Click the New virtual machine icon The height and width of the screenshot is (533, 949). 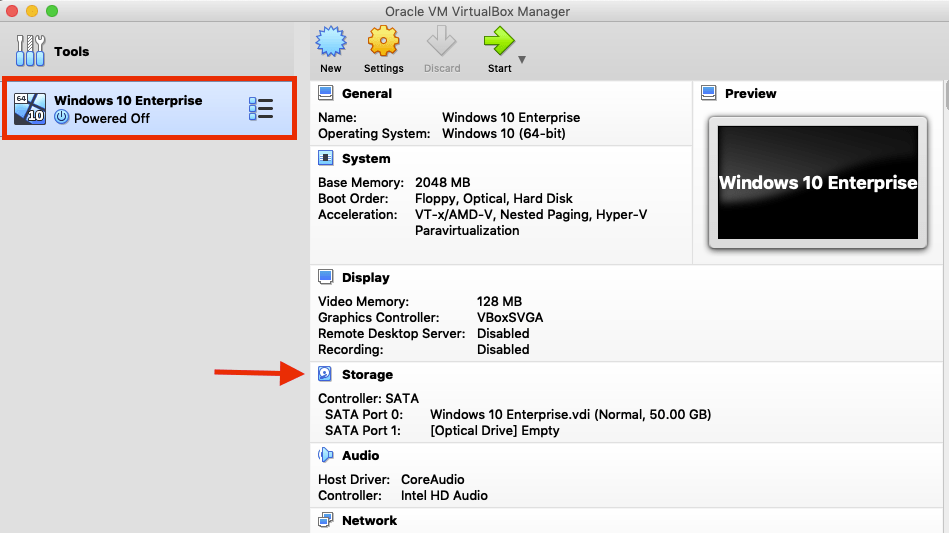[330, 42]
